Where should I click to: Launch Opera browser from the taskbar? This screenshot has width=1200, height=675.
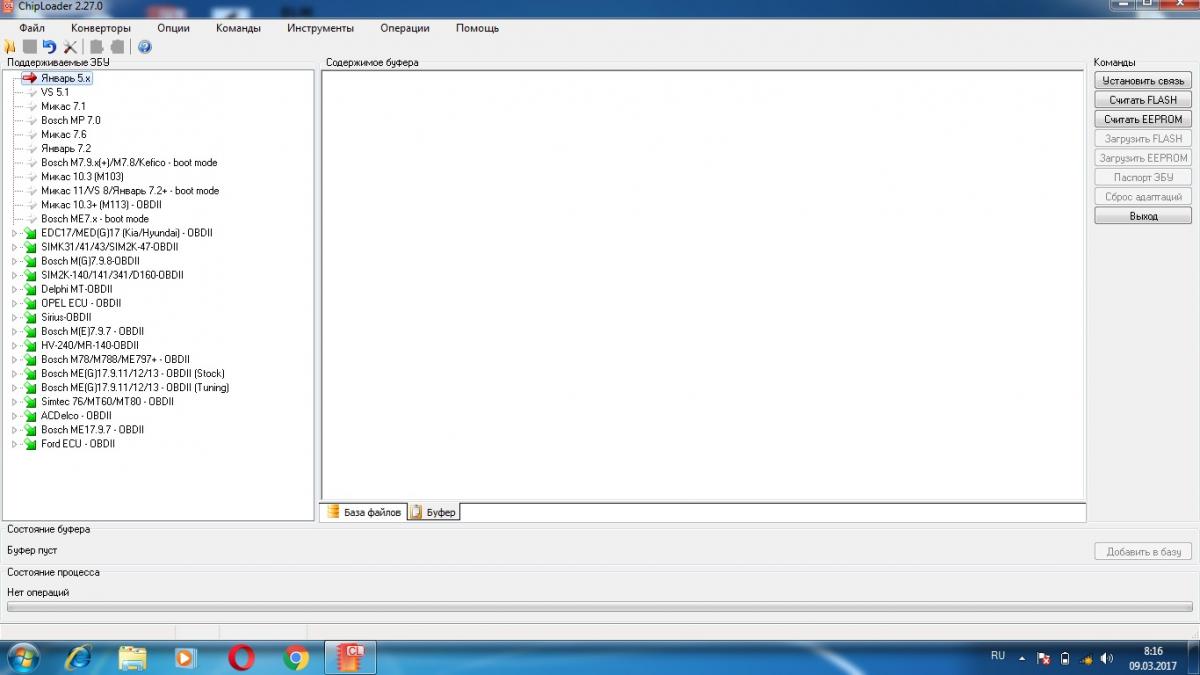coord(241,657)
